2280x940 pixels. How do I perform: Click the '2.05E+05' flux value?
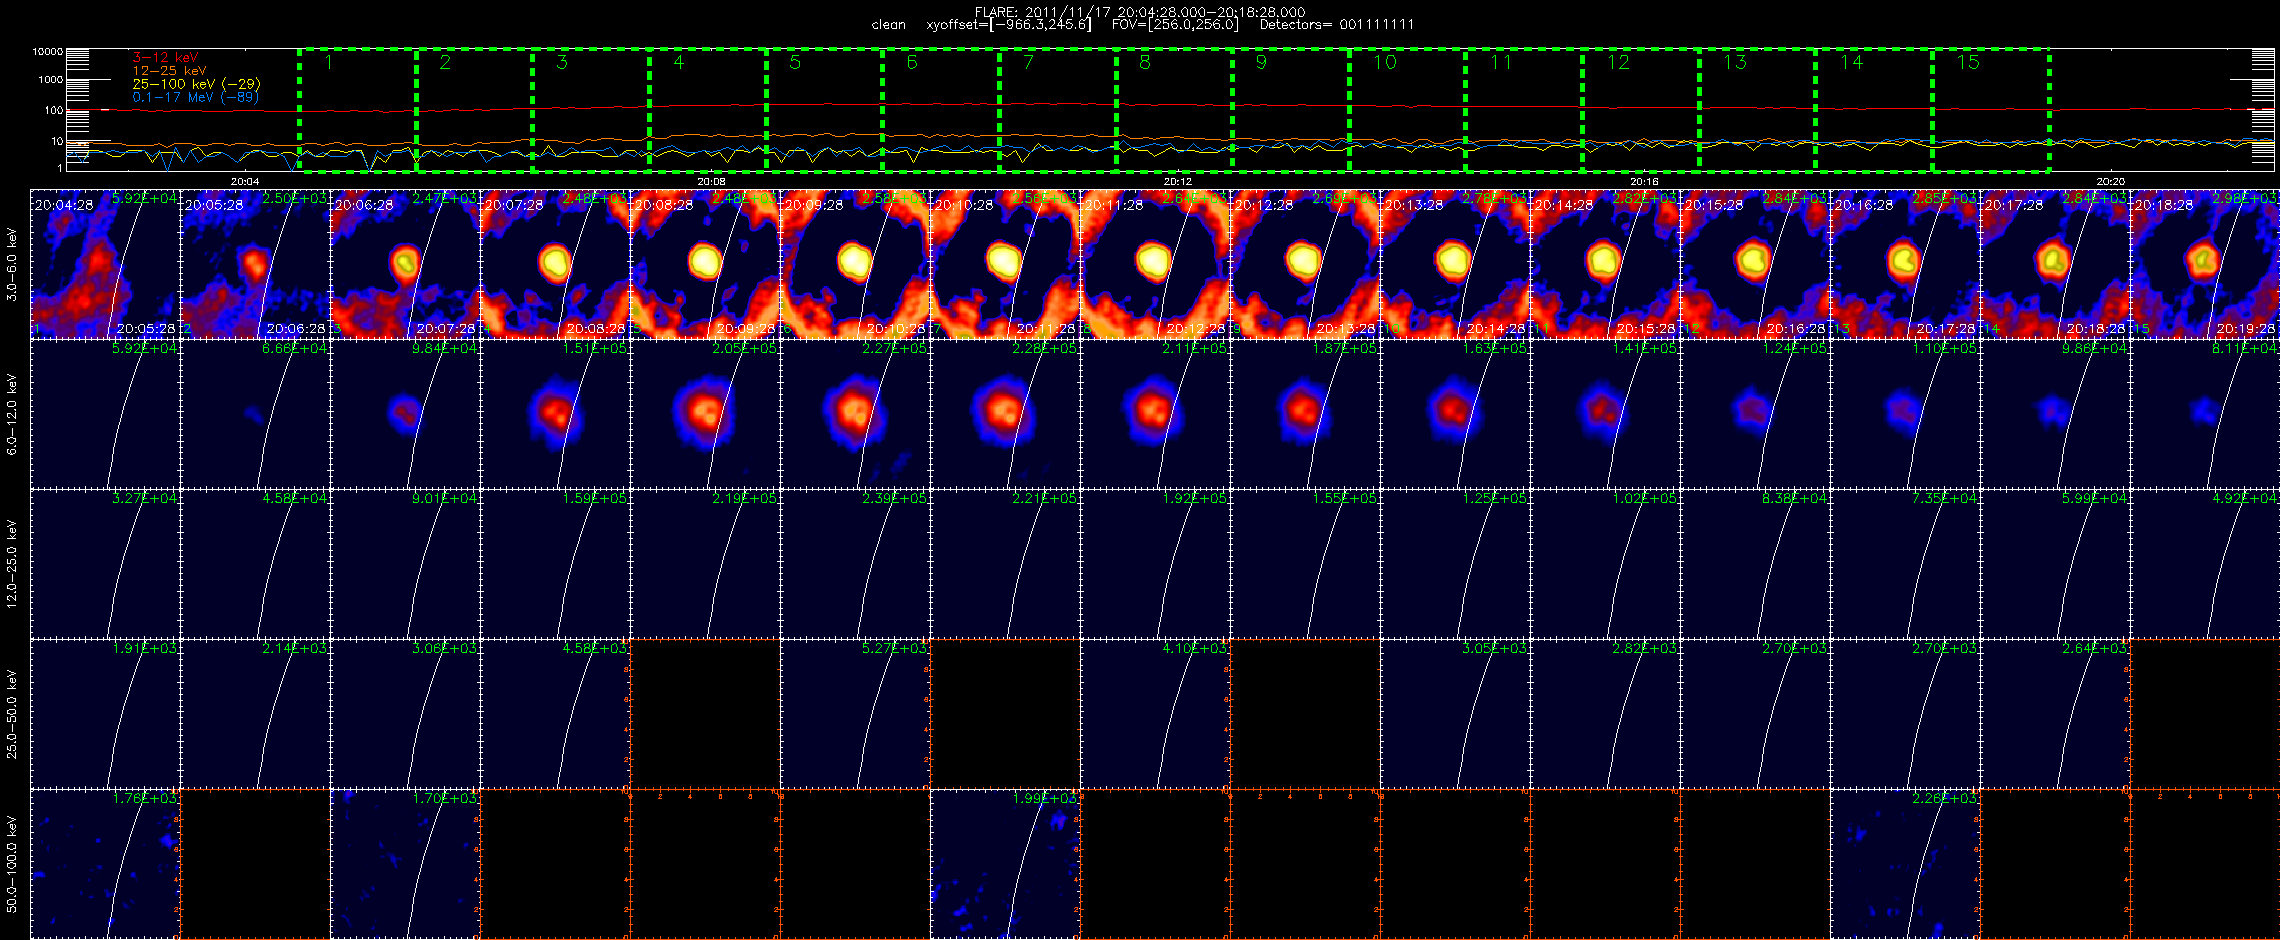point(745,348)
